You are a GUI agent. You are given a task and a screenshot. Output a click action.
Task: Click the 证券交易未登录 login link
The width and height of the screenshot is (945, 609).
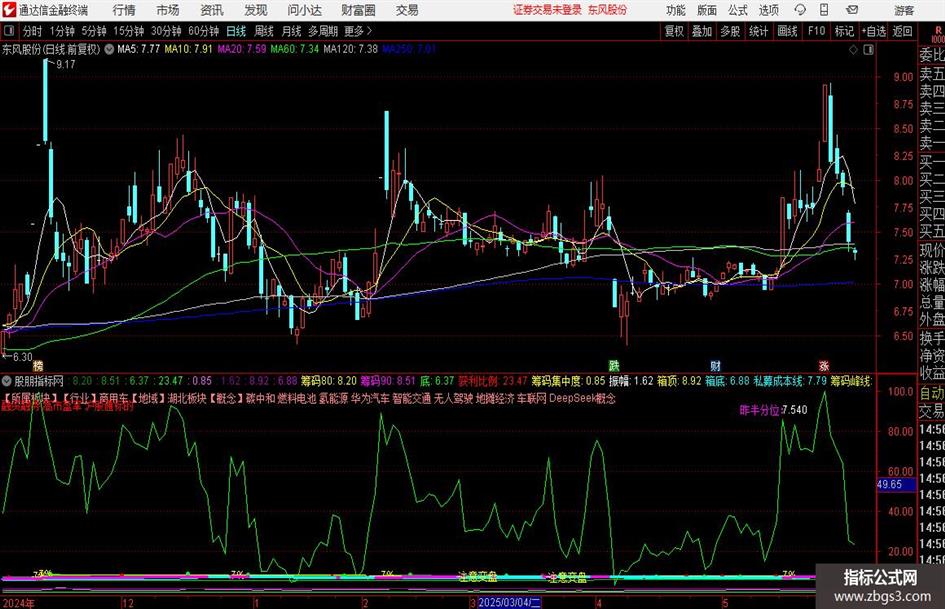[x=547, y=10]
